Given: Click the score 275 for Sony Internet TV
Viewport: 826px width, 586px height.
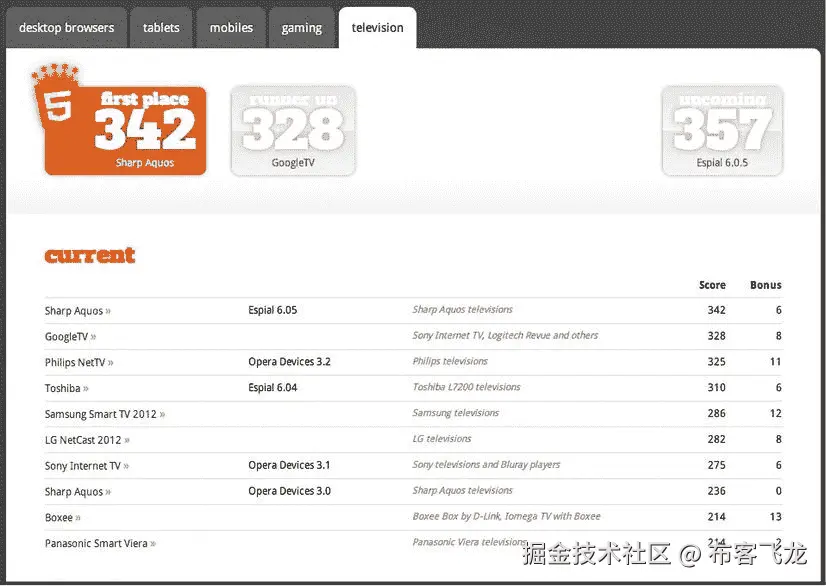Looking at the screenshot, I should [716, 465].
